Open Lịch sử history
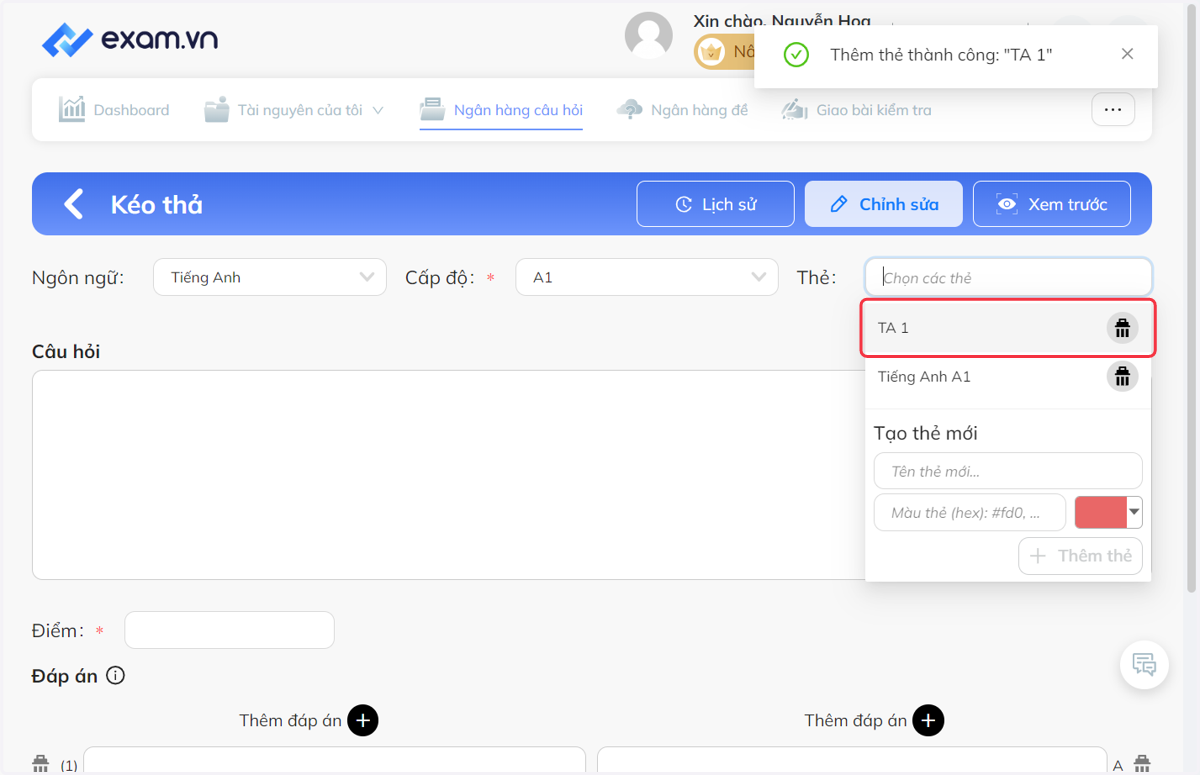1200x775 pixels. click(x=715, y=204)
